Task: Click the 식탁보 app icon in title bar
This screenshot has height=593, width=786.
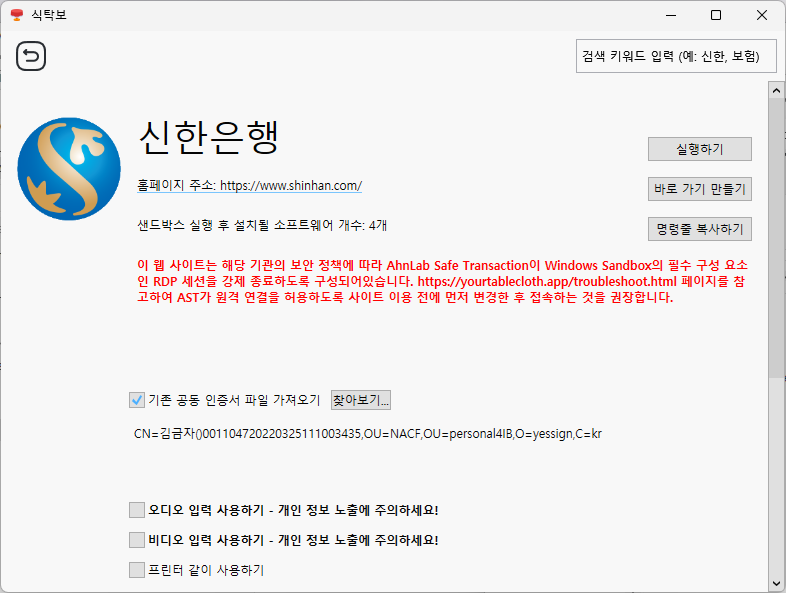Action: (x=17, y=15)
